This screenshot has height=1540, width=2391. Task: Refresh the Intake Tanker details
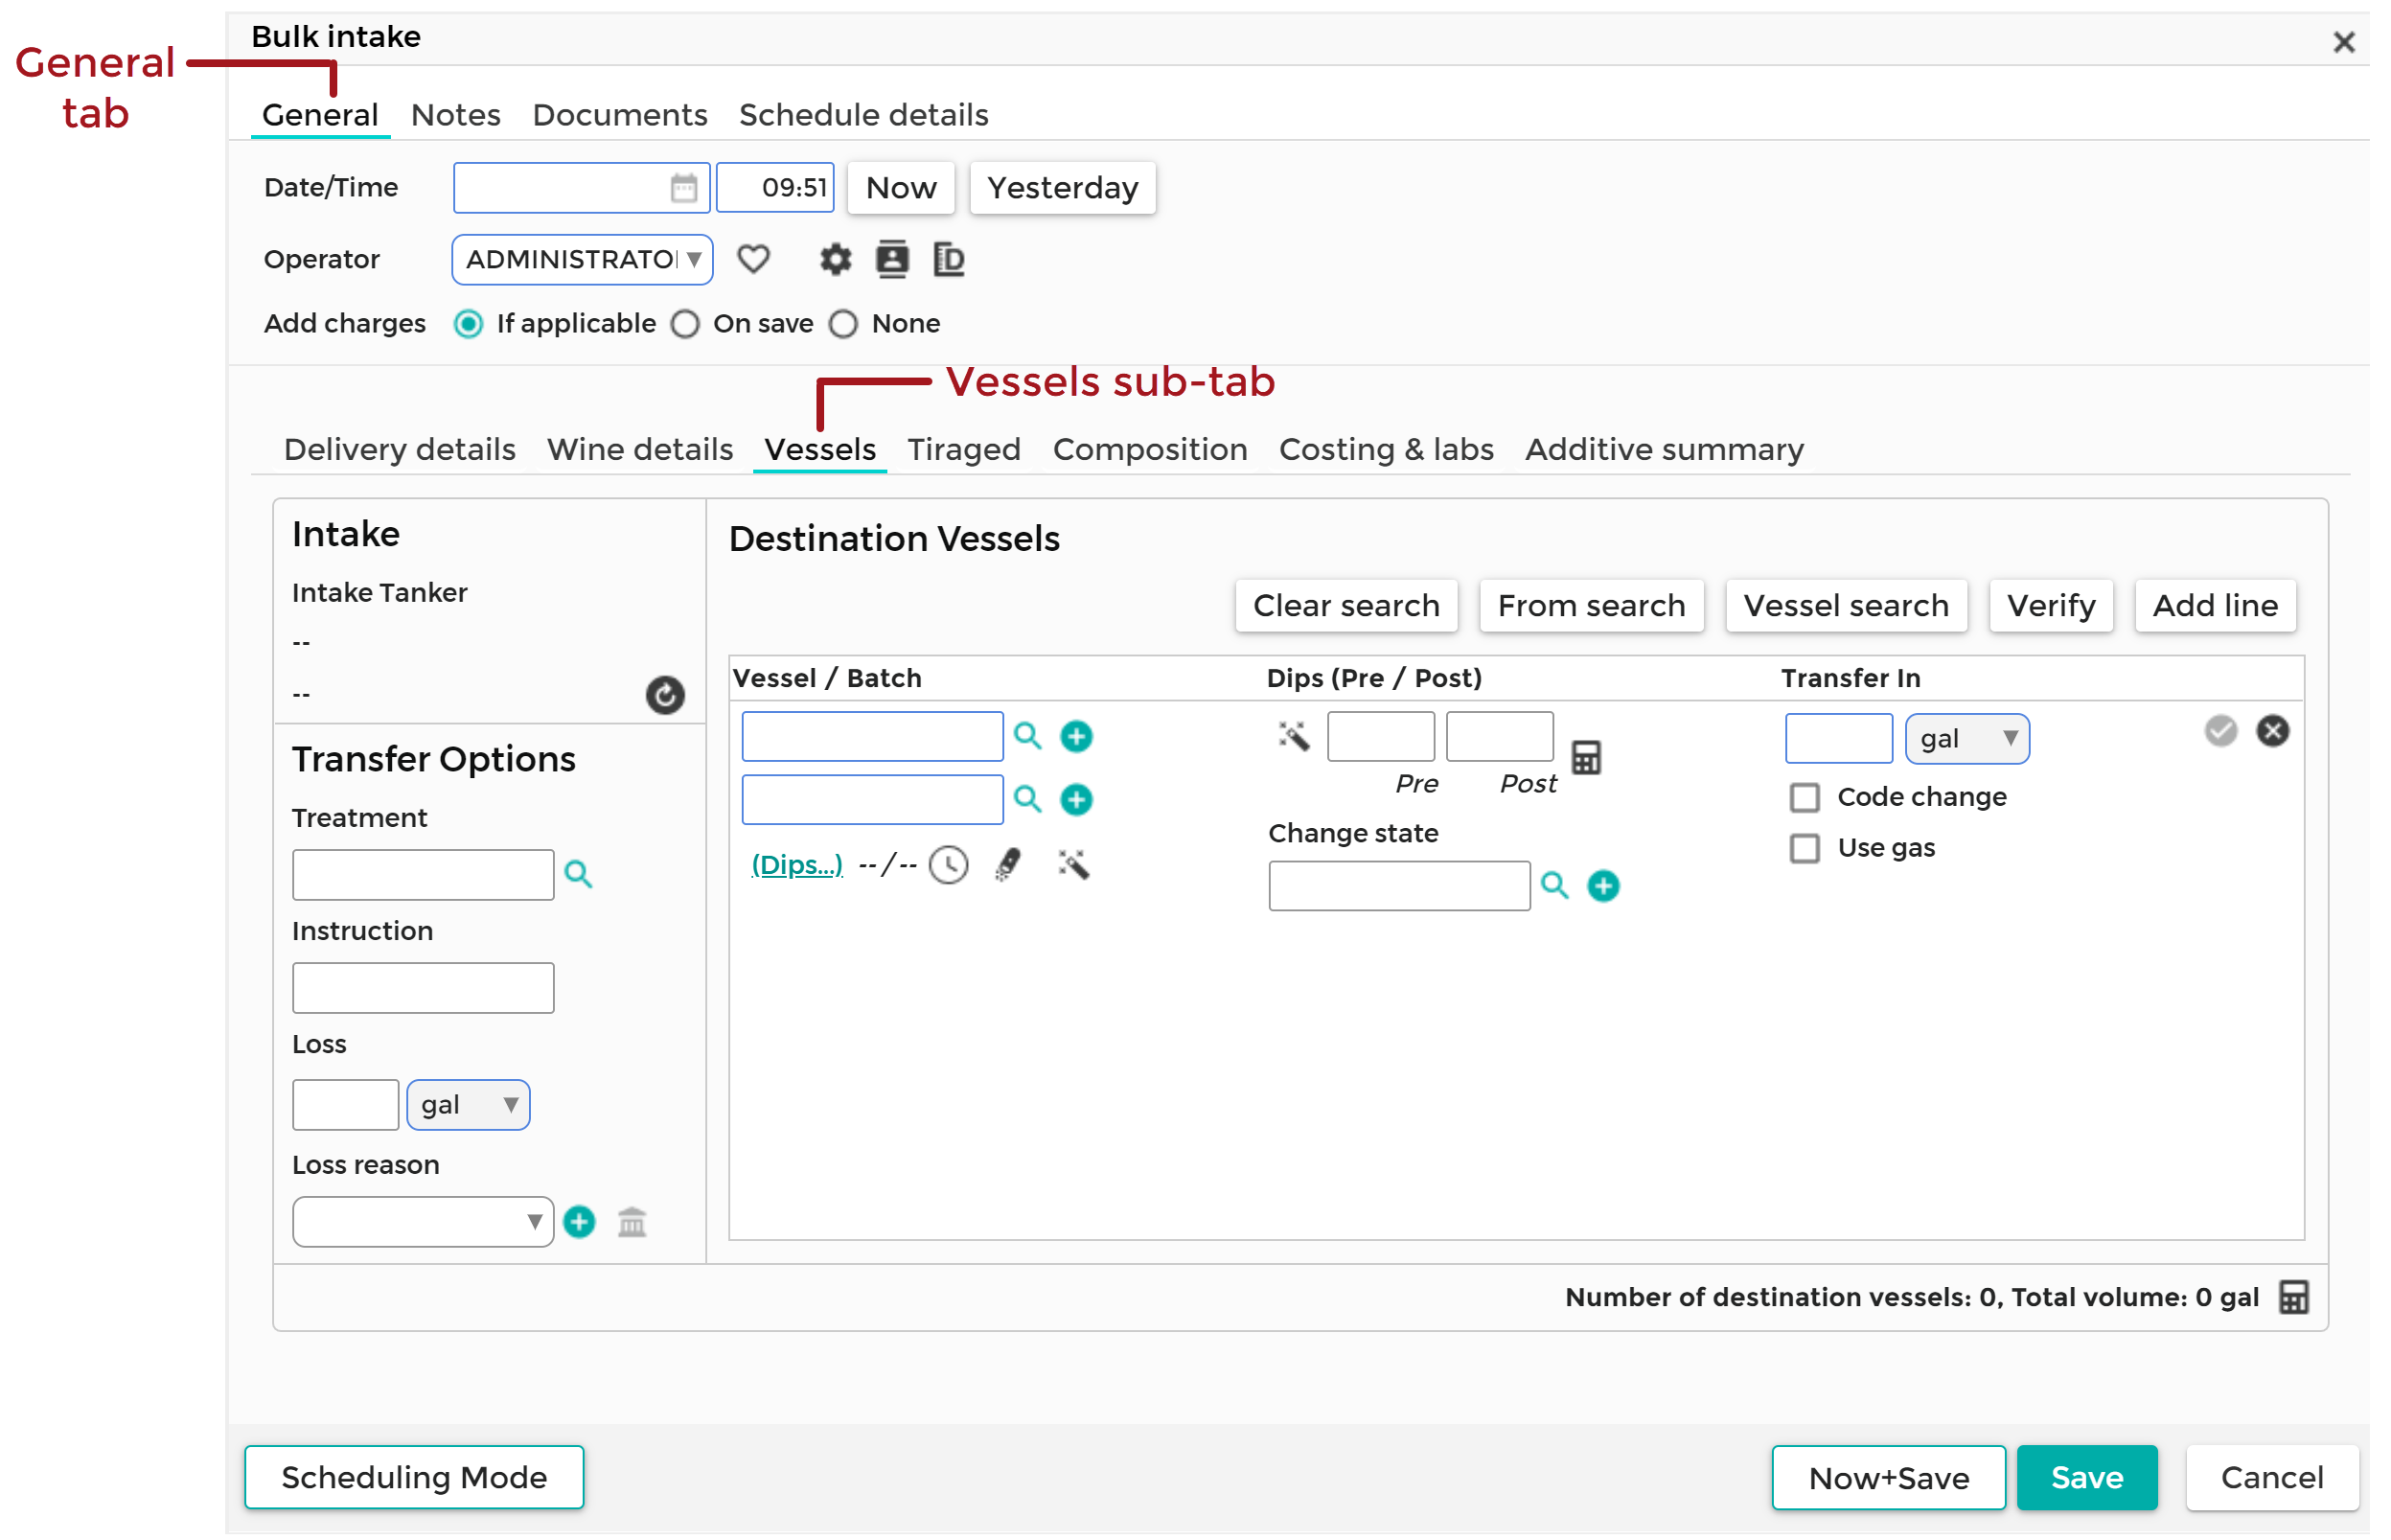tap(665, 694)
